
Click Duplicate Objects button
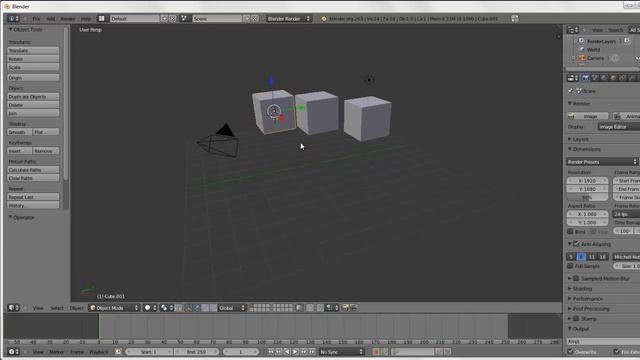pyautogui.click(x=33, y=97)
